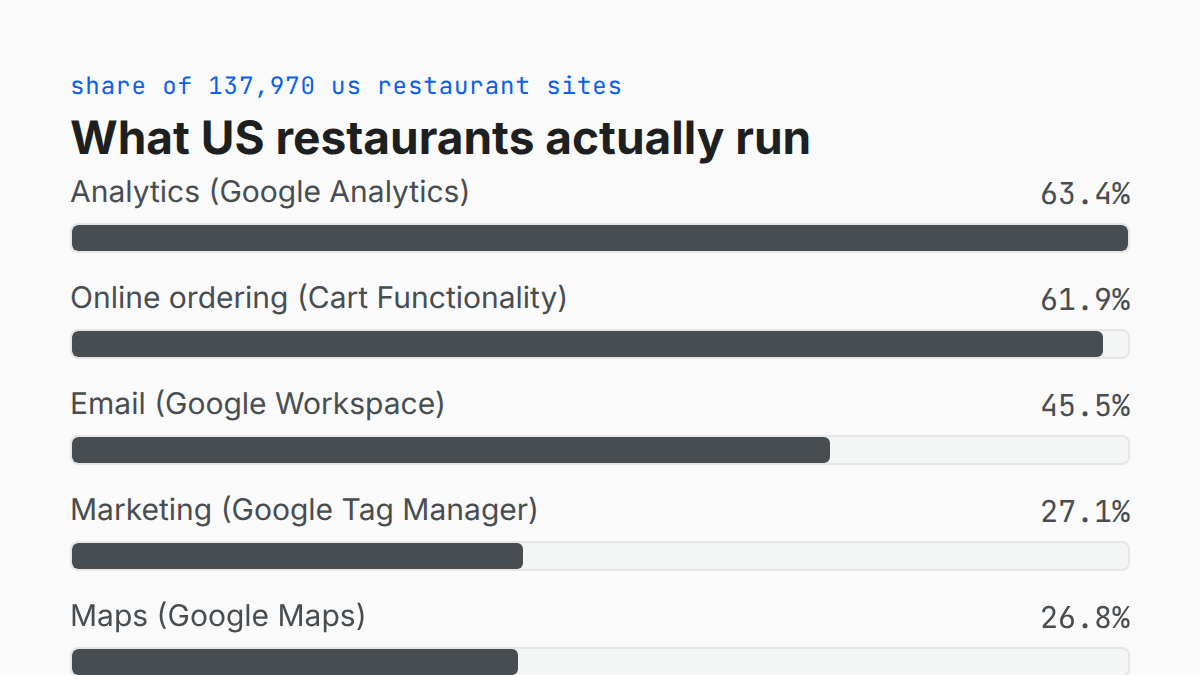Click the 26.8% value
This screenshot has height=675, width=1200.
[x=1085, y=617]
